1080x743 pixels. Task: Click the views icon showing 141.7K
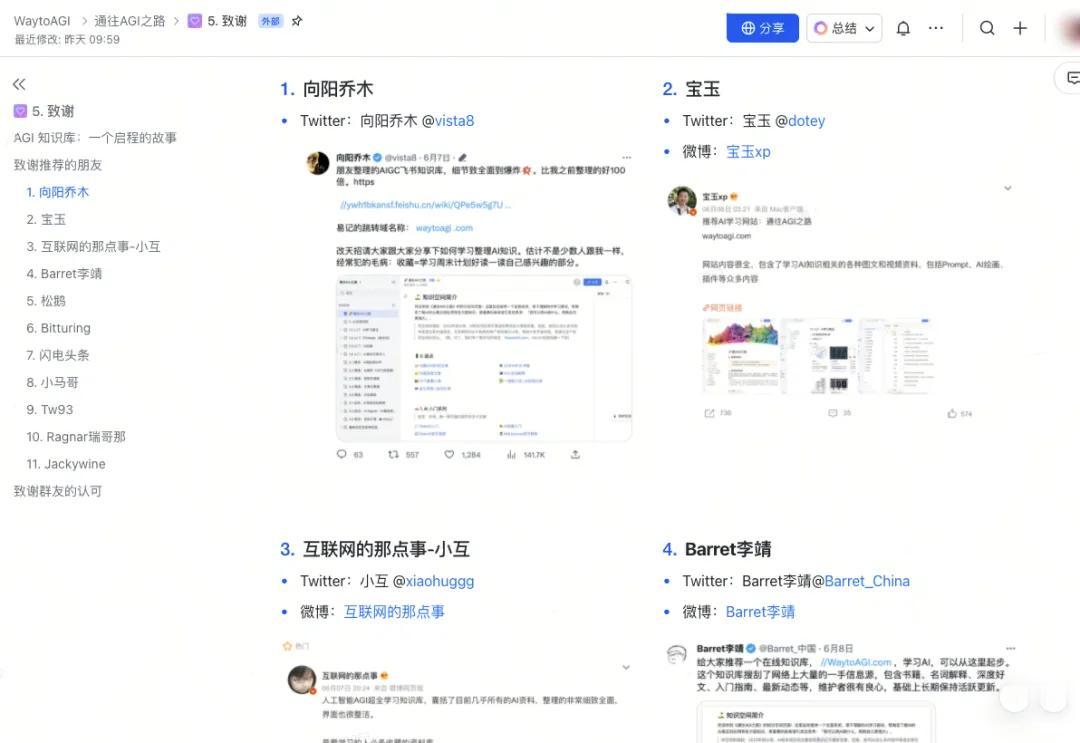click(511, 454)
